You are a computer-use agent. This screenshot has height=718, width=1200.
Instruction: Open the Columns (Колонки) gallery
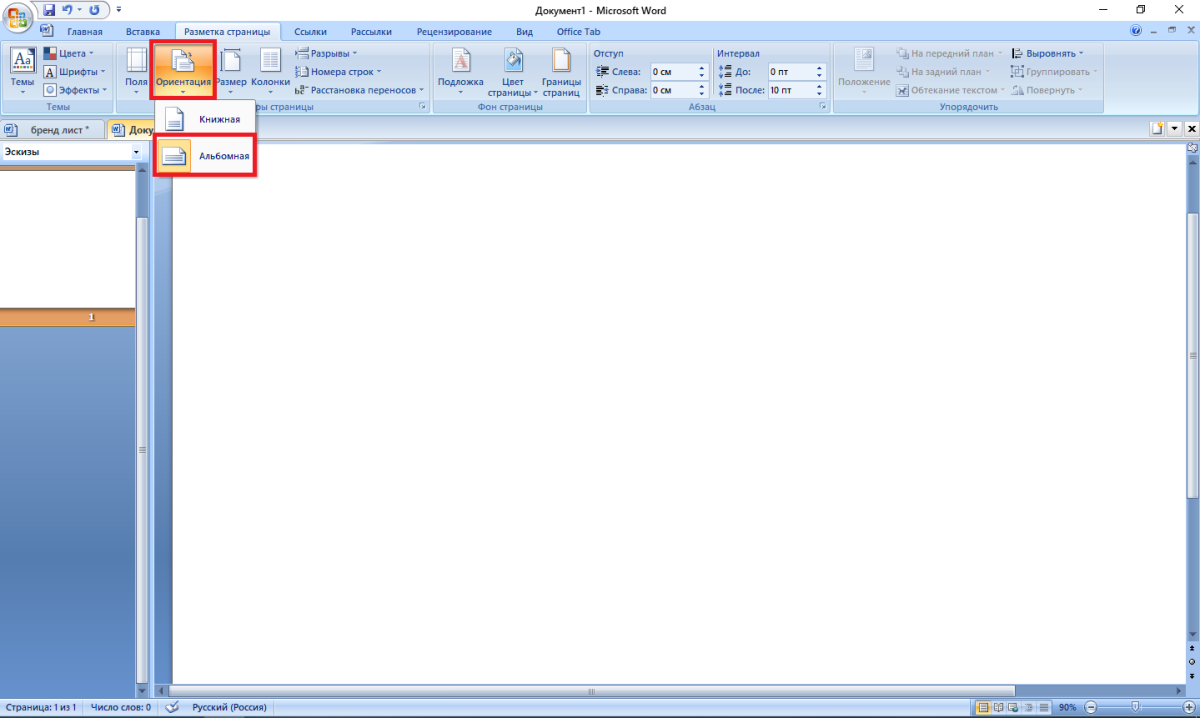[x=270, y=72]
